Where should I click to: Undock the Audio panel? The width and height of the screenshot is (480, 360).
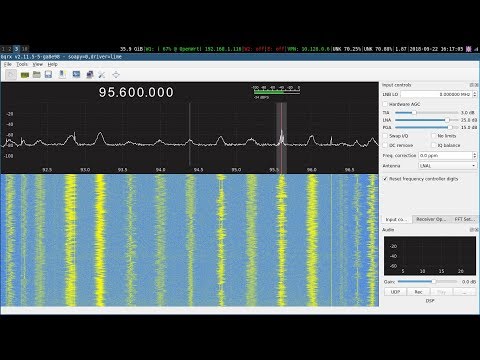point(473,230)
